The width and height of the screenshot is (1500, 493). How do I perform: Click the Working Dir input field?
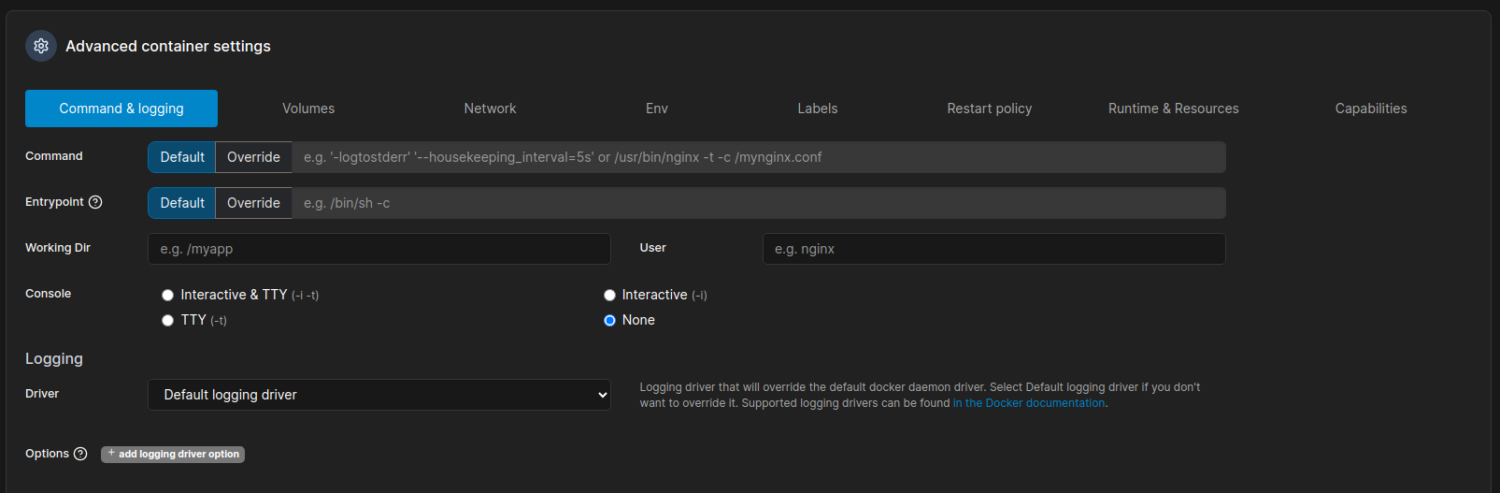click(x=379, y=249)
